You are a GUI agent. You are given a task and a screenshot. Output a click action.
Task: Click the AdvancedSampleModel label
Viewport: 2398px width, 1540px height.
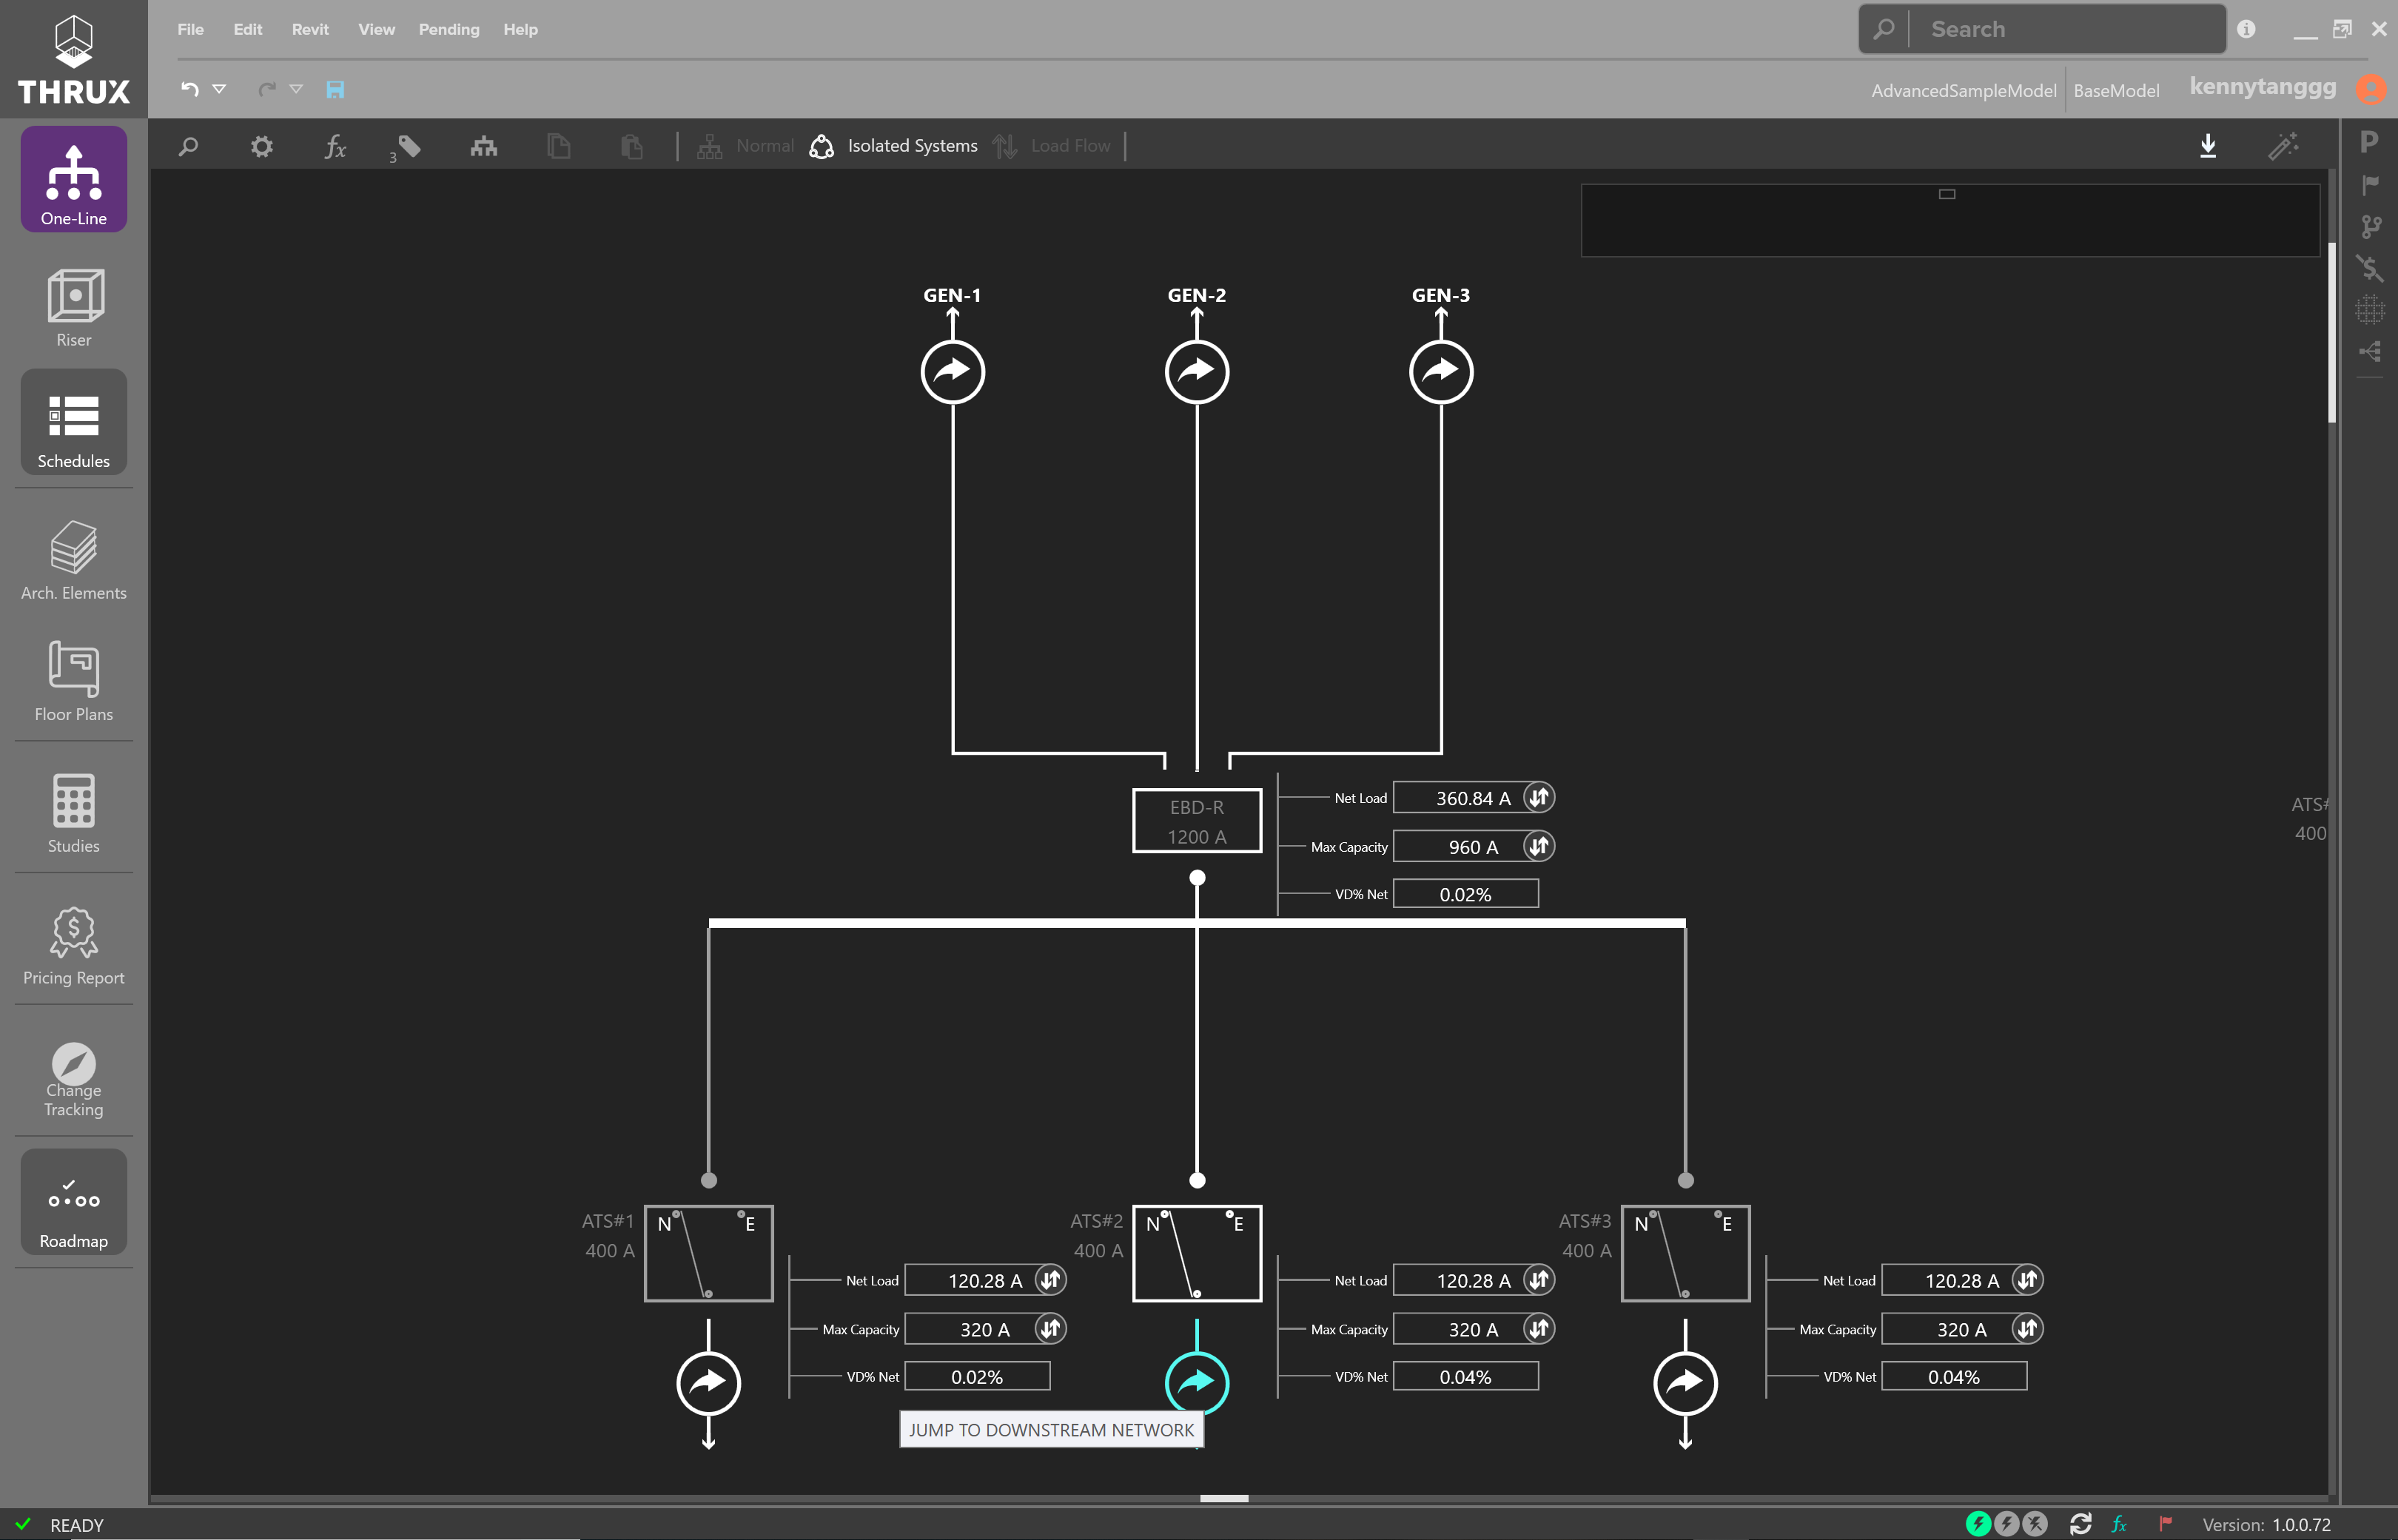pyautogui.click(x=1963, y=90)
